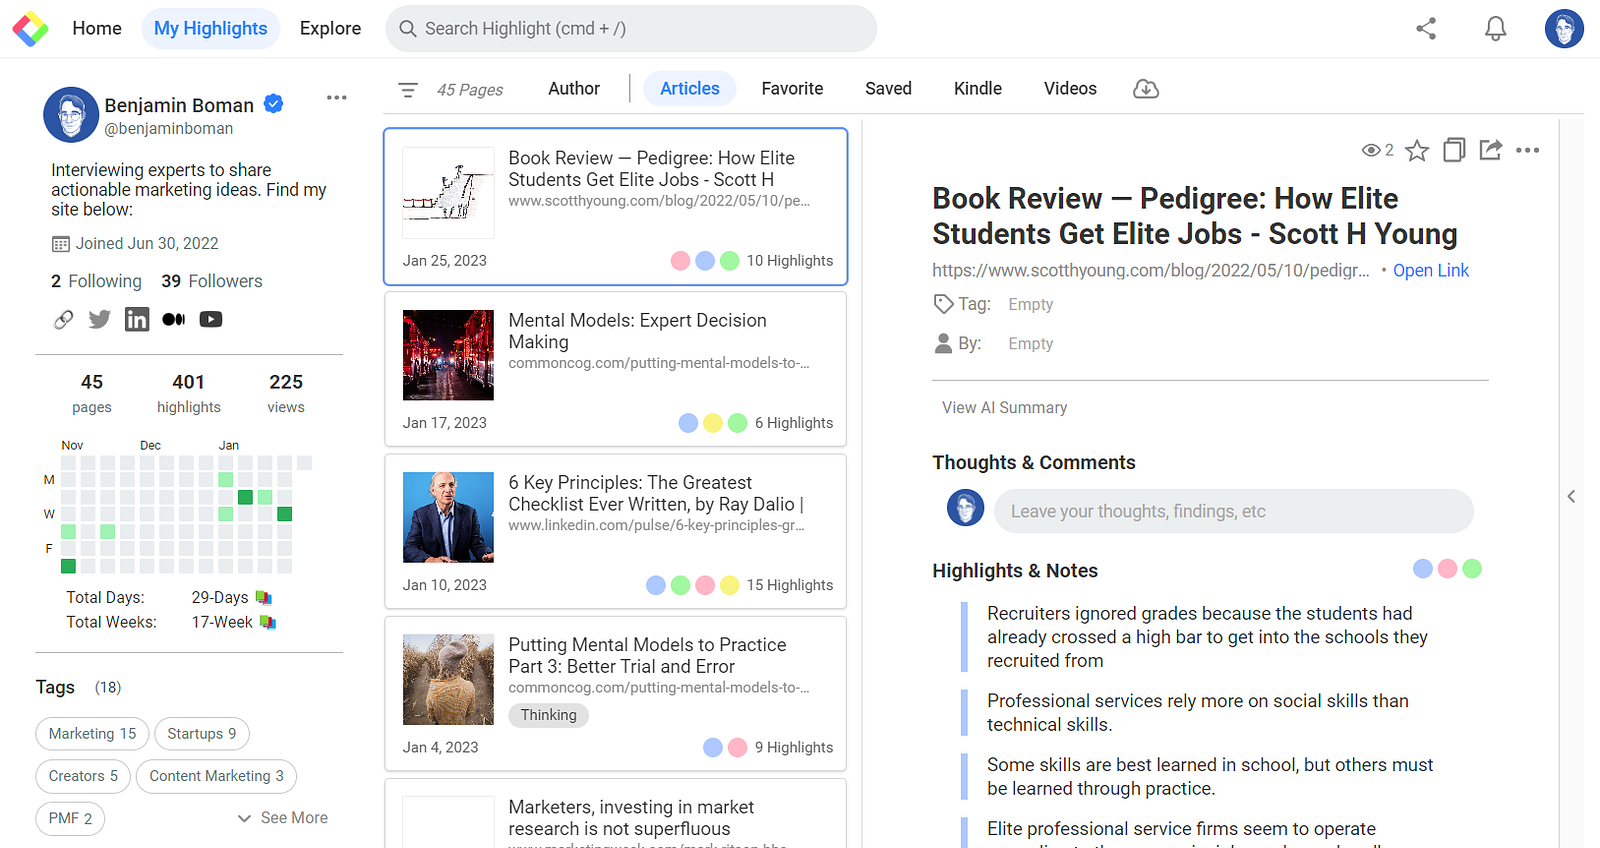Click the views eye icon in the article panel

click(1371, 150)
